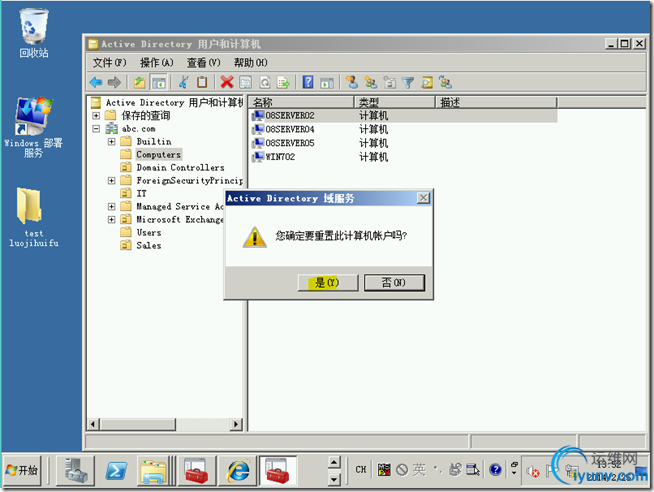
Task: Open the 文件(F) menu
Action: 109,63
